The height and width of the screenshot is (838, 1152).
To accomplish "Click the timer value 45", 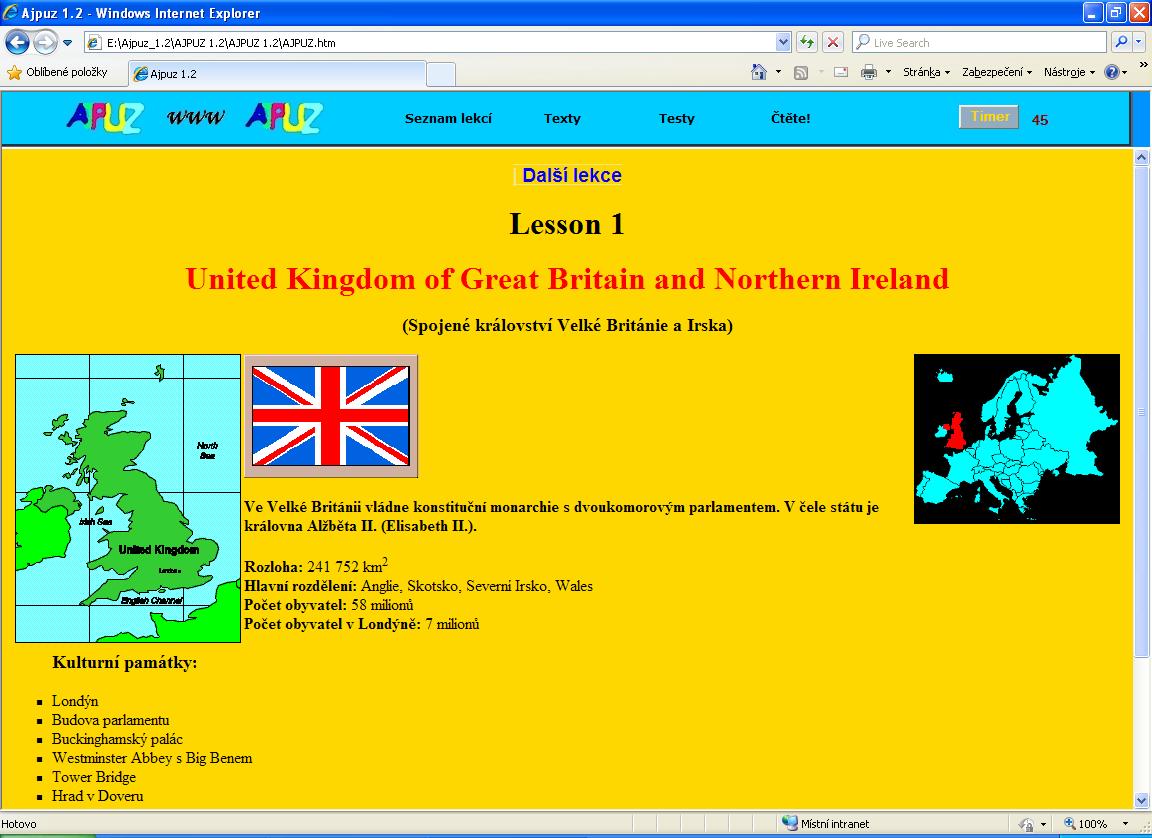I will point(1040,120).
